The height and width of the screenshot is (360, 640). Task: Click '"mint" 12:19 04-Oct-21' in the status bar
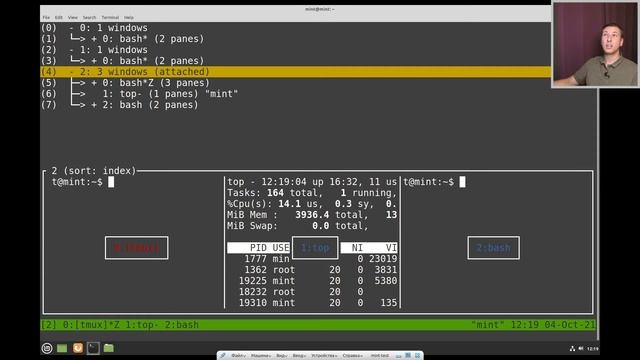point(533,325)
